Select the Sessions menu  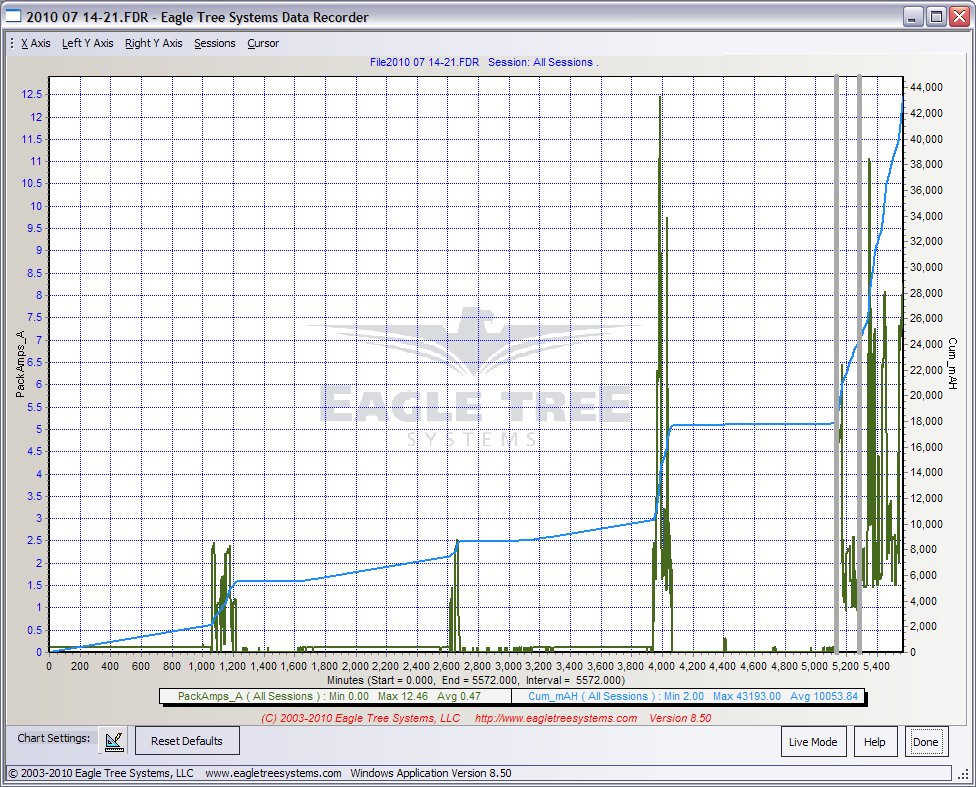pyautogui.click(x=215, y=43)
